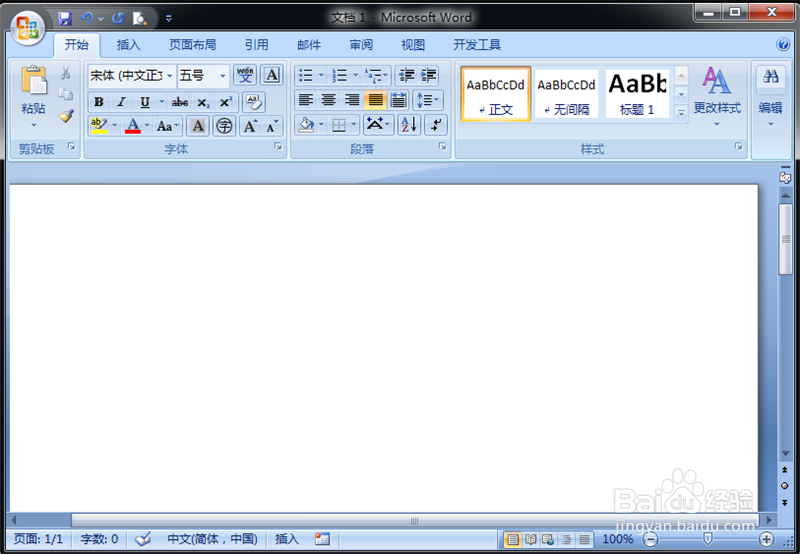Image resolution: width=800 pixels, height=554 pixels.
Task: Open the Change Case Aa dropdown
Action: [168, 125]
